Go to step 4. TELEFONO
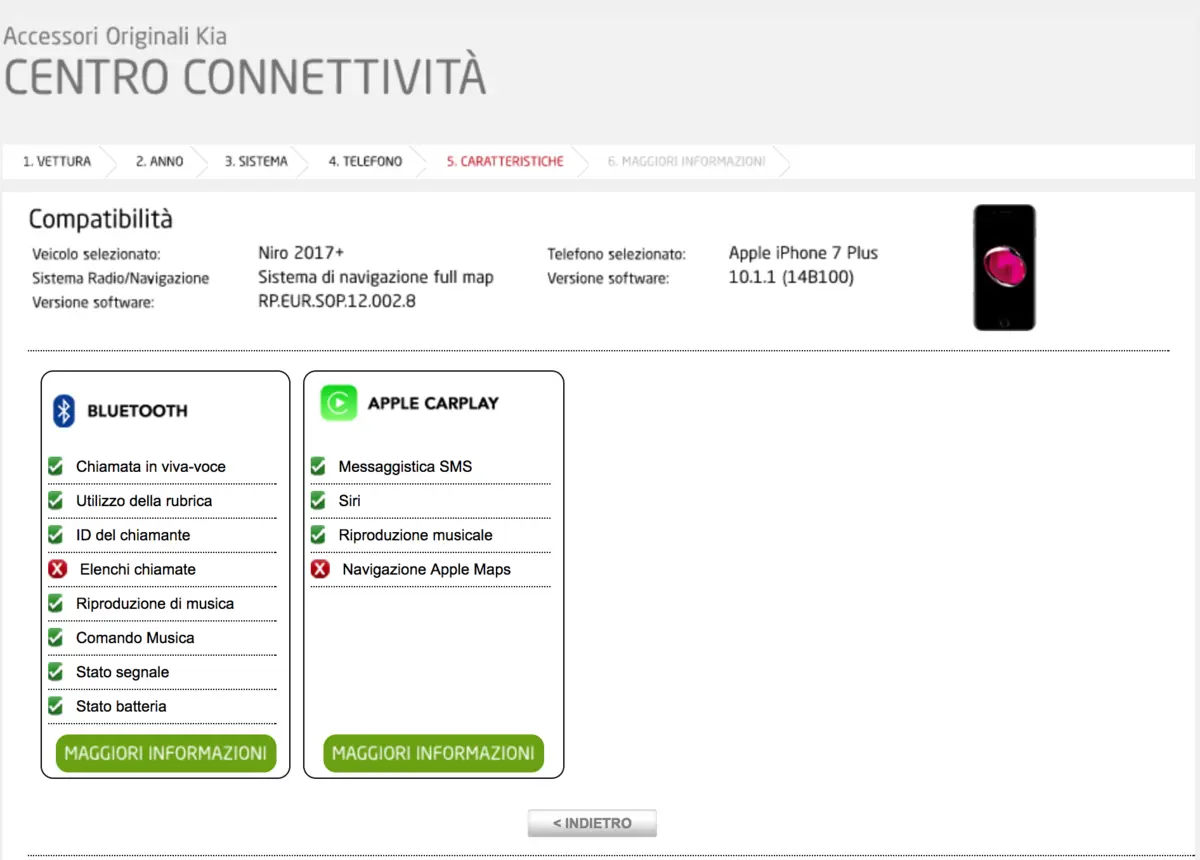The height and width of the screenshot is (860, 1200). coord(365,161)
